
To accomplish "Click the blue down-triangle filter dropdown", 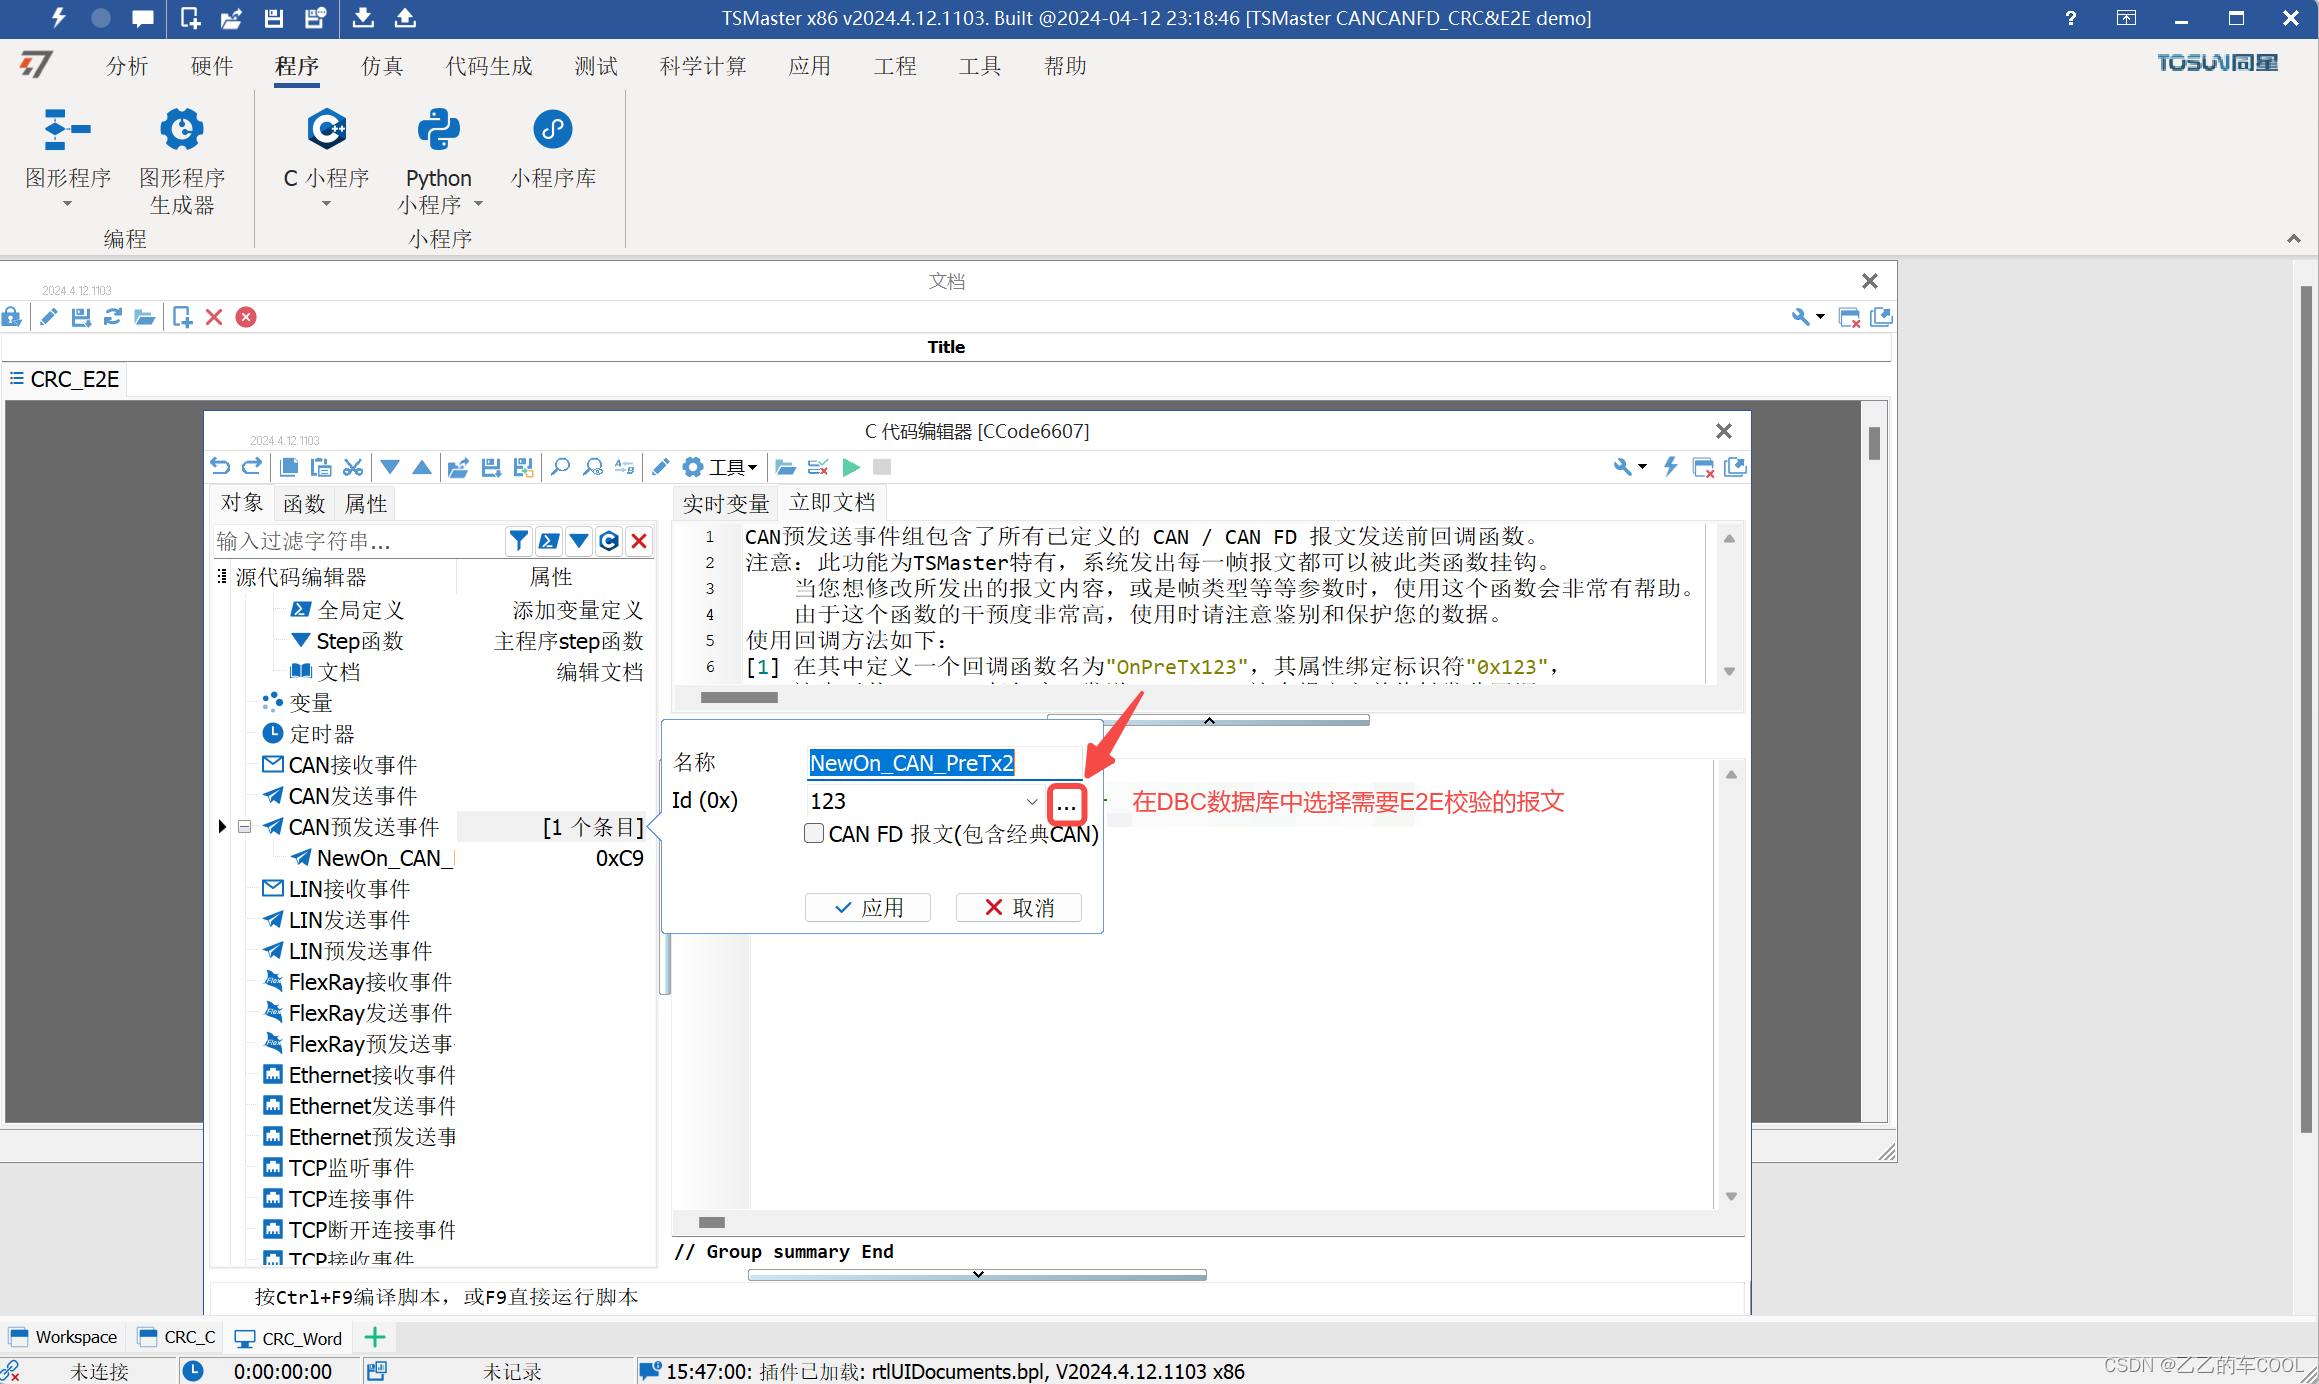I will click(579, 541).
